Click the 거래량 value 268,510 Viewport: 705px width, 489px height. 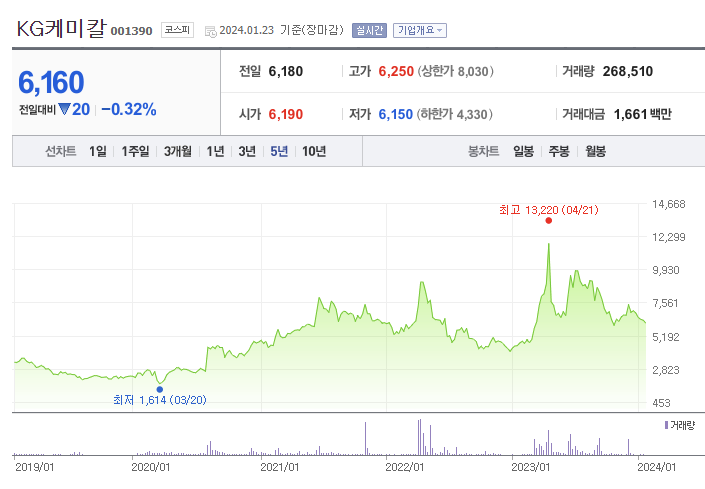[x=628, y=71]
